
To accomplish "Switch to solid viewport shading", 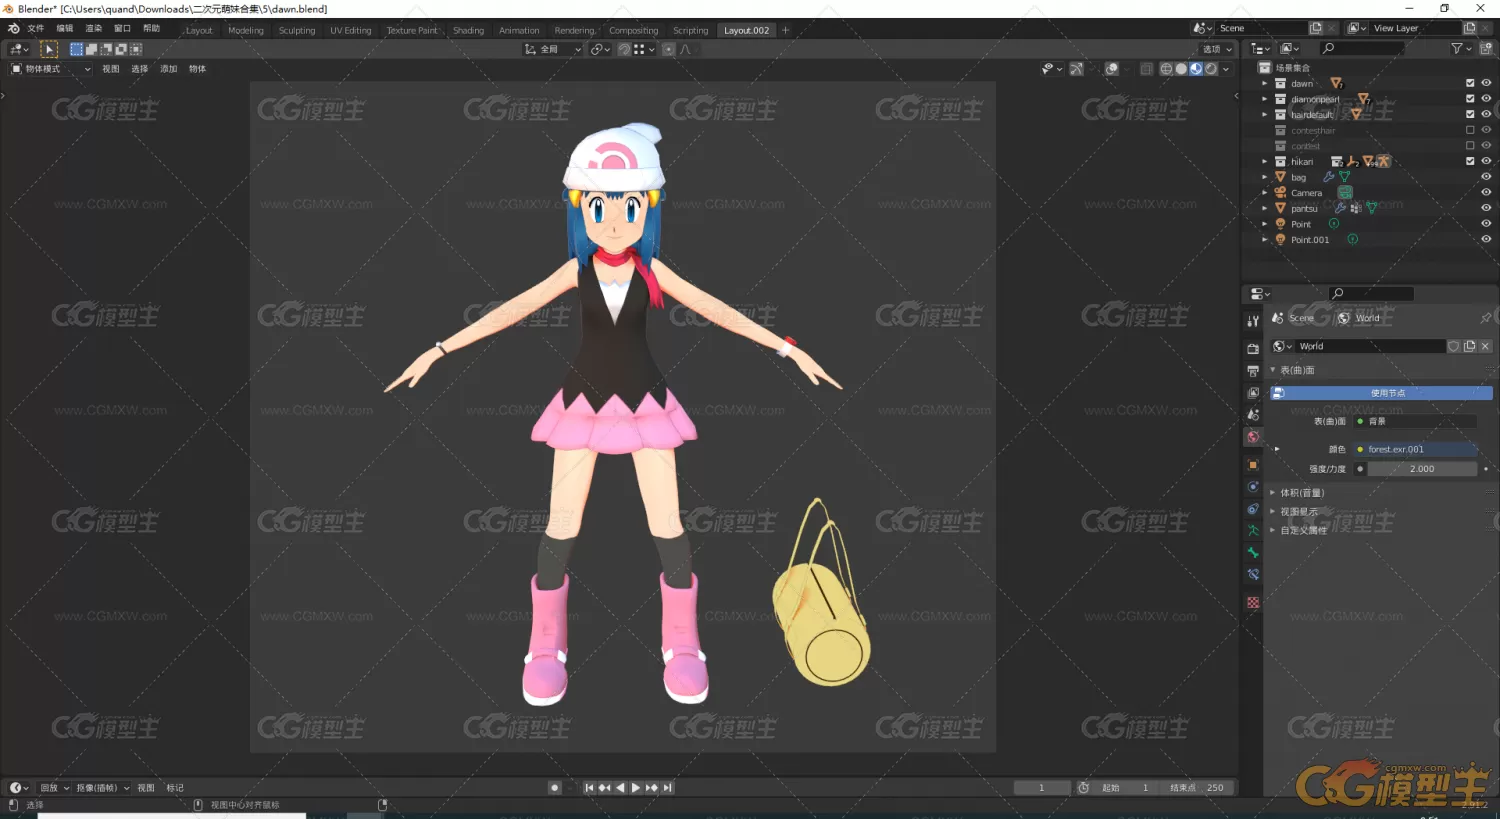I will 1181,69.
